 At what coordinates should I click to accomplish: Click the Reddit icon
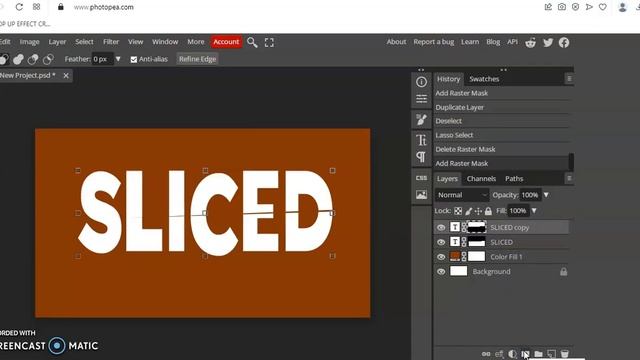coord(530,42)
